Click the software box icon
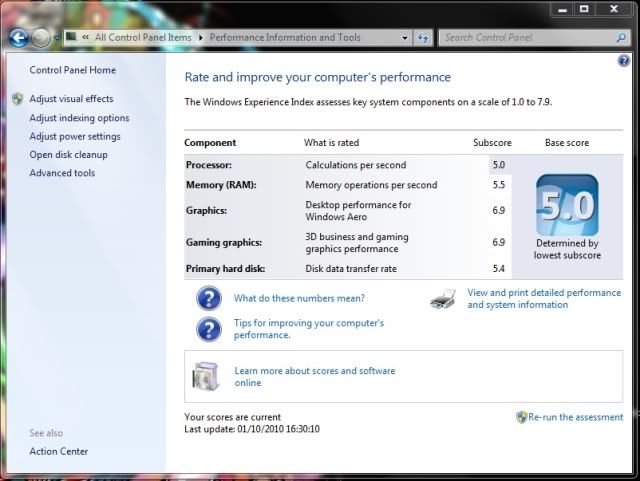Screen dimensions: 640x481 [x=206, y=376]
